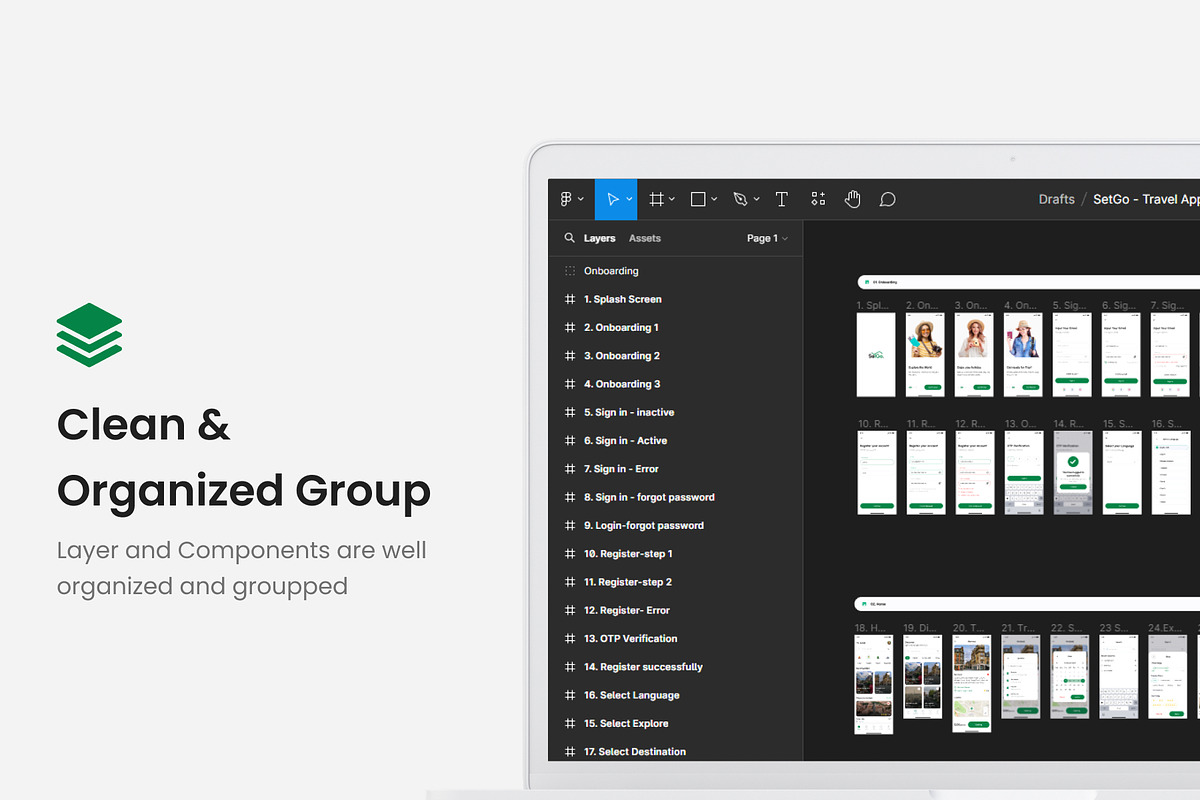Click the frame icon beside 4. Onboarding 3
Screen dimensions: 1200x800
(x=570, y=384)
